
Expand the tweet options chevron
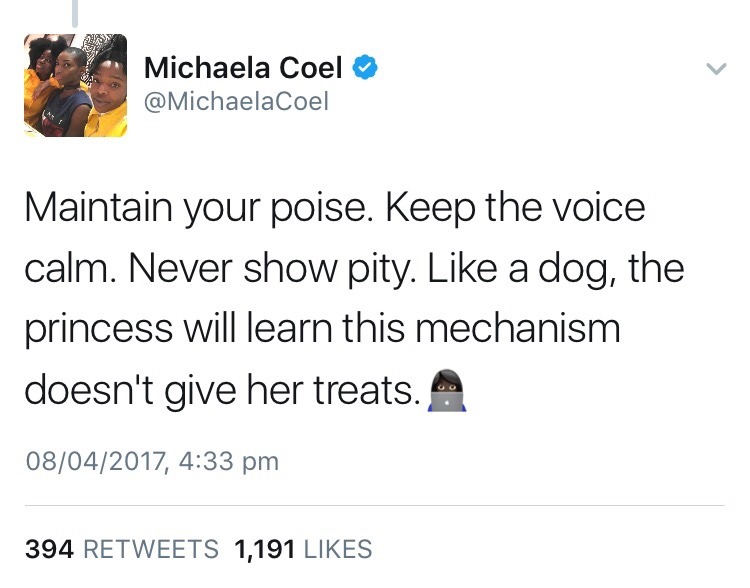coord(716,70)
